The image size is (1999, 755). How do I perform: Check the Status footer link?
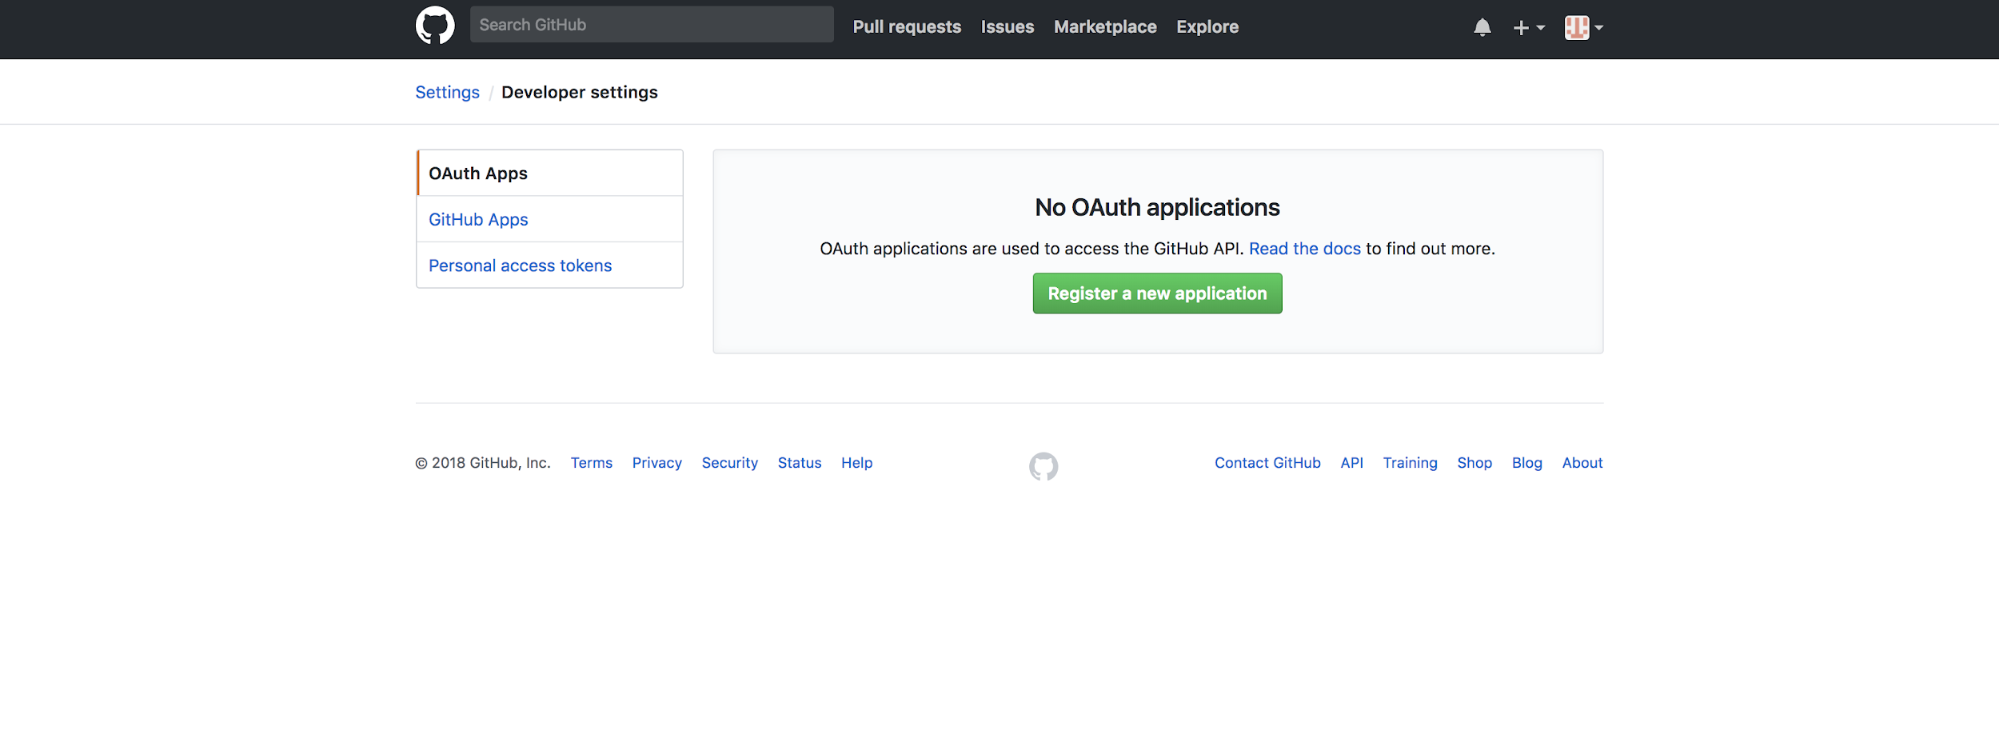799,463
